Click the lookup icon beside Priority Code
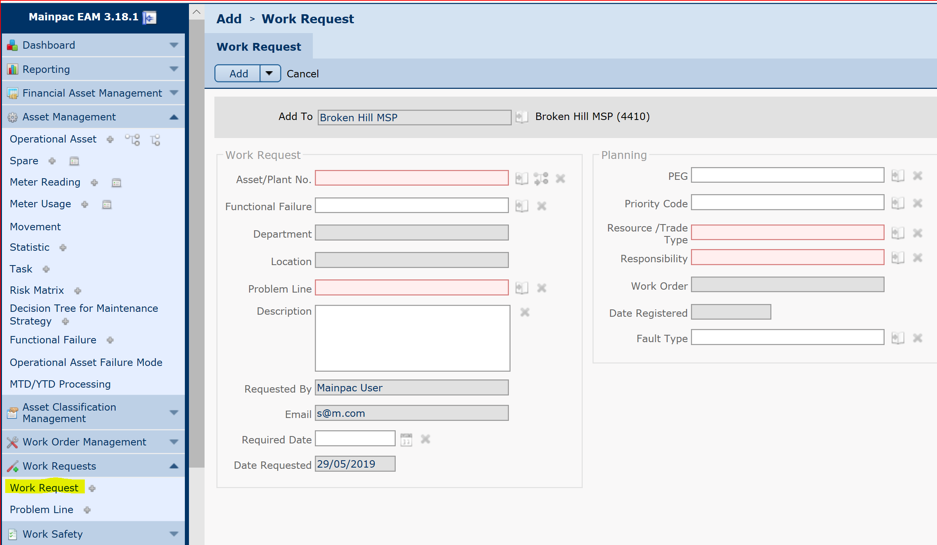The height and width of the screenshot is (545, 937). pos(898,203)
